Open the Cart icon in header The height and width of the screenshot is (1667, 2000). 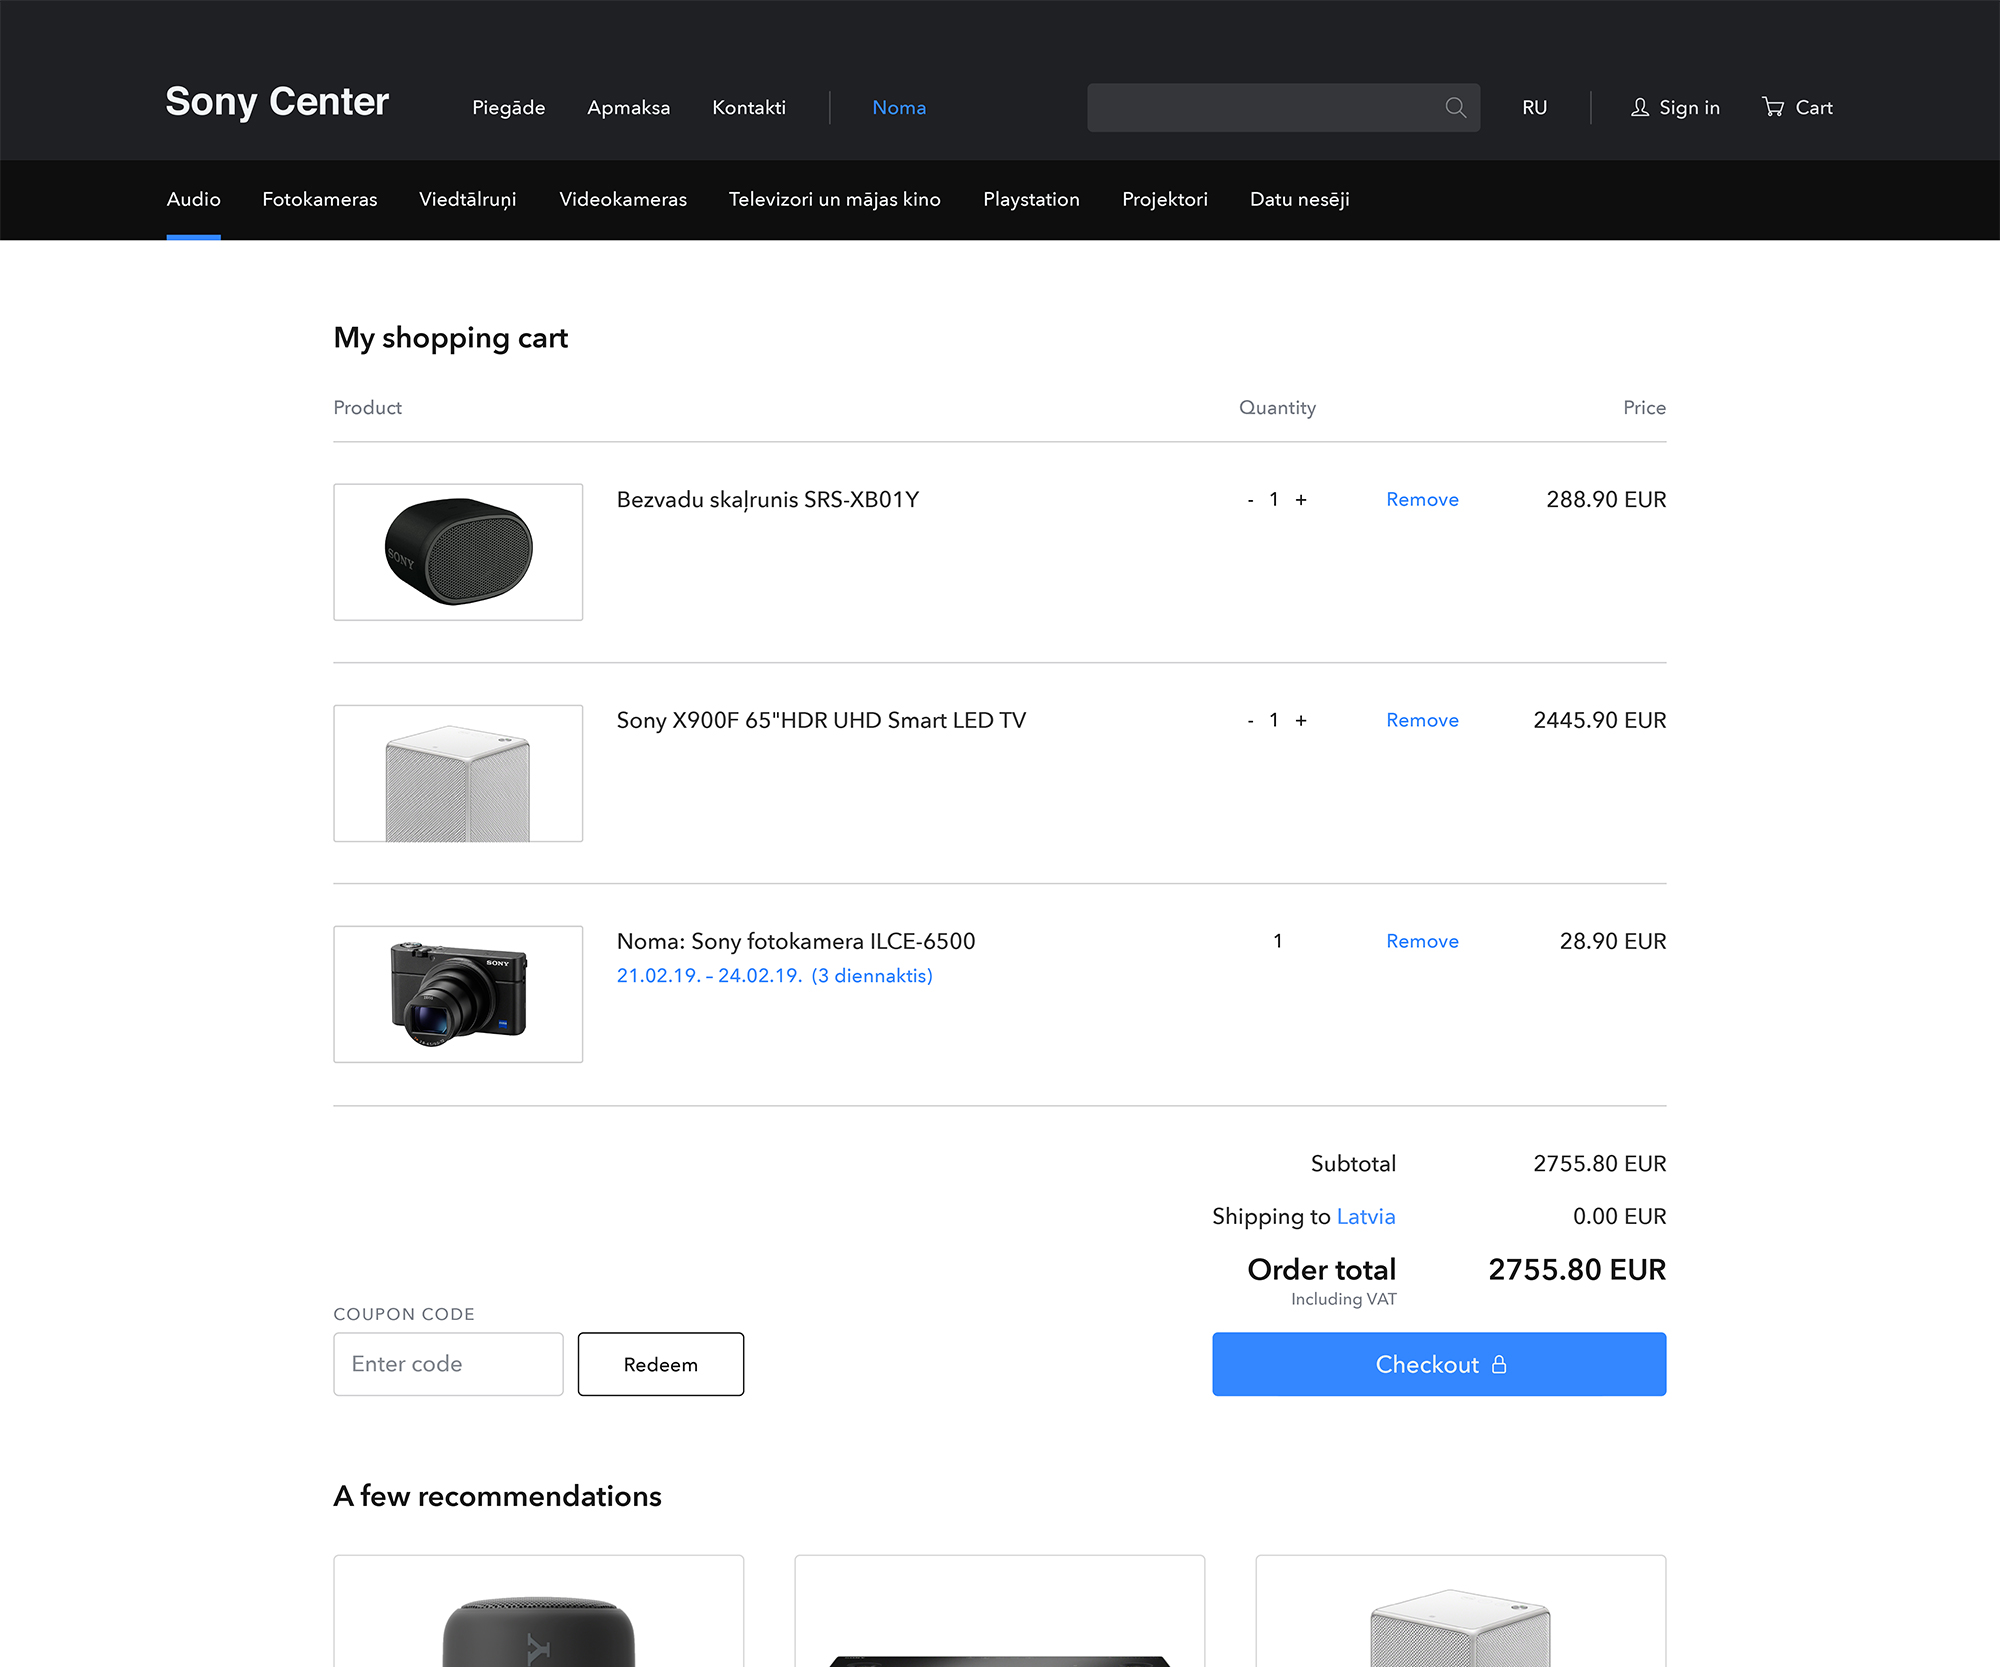pyautogui.click(x=1773, y=107)
